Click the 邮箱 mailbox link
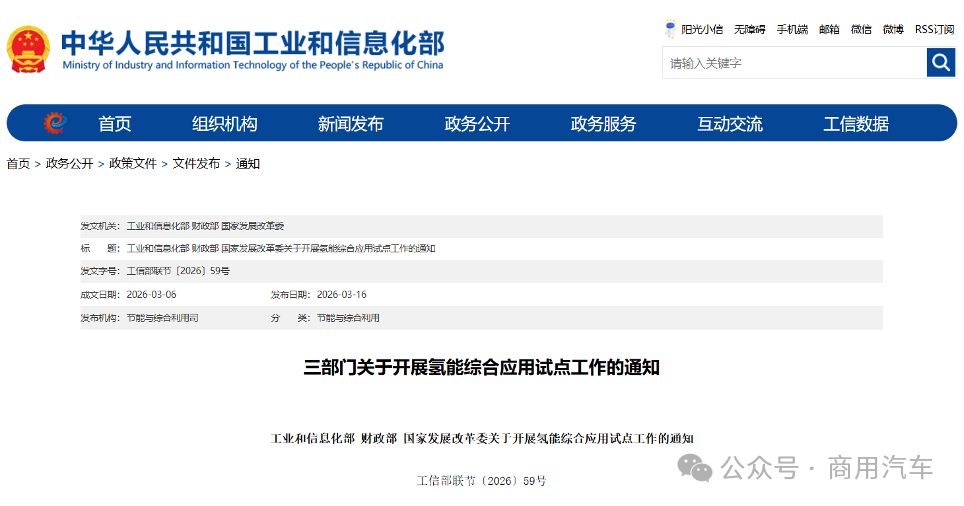This screenshot has height=506, width=964. pyautogui.click(x=829, y=29)
